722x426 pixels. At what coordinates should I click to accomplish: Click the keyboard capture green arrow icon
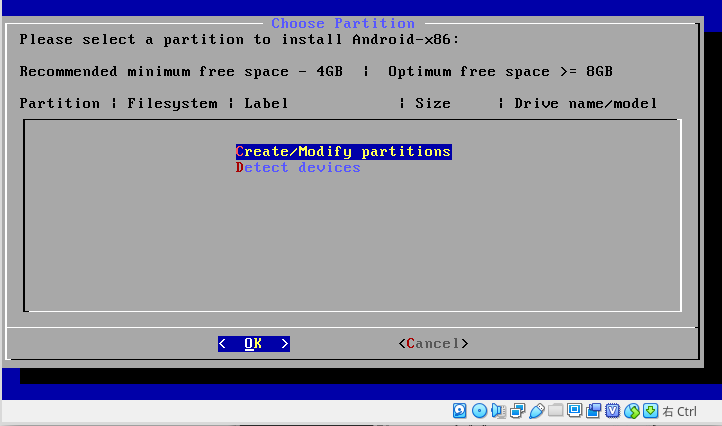651,410
